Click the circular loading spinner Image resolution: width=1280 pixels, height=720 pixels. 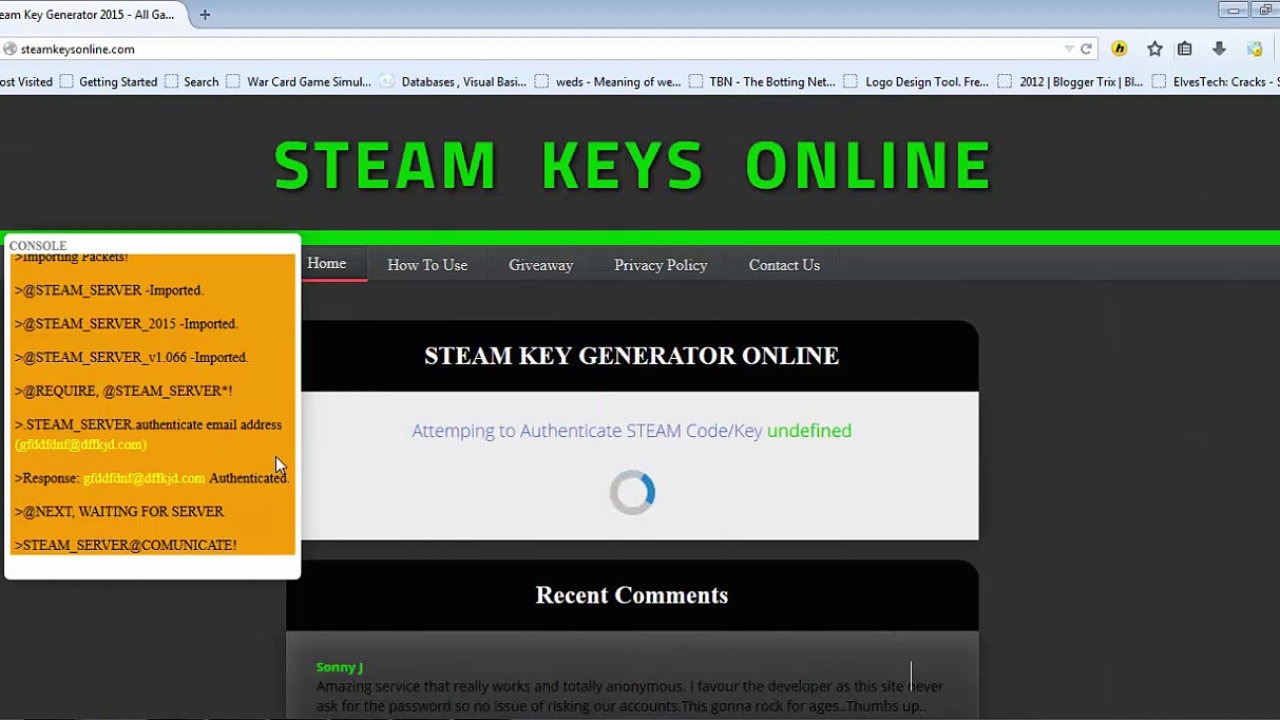coord(632,493)
